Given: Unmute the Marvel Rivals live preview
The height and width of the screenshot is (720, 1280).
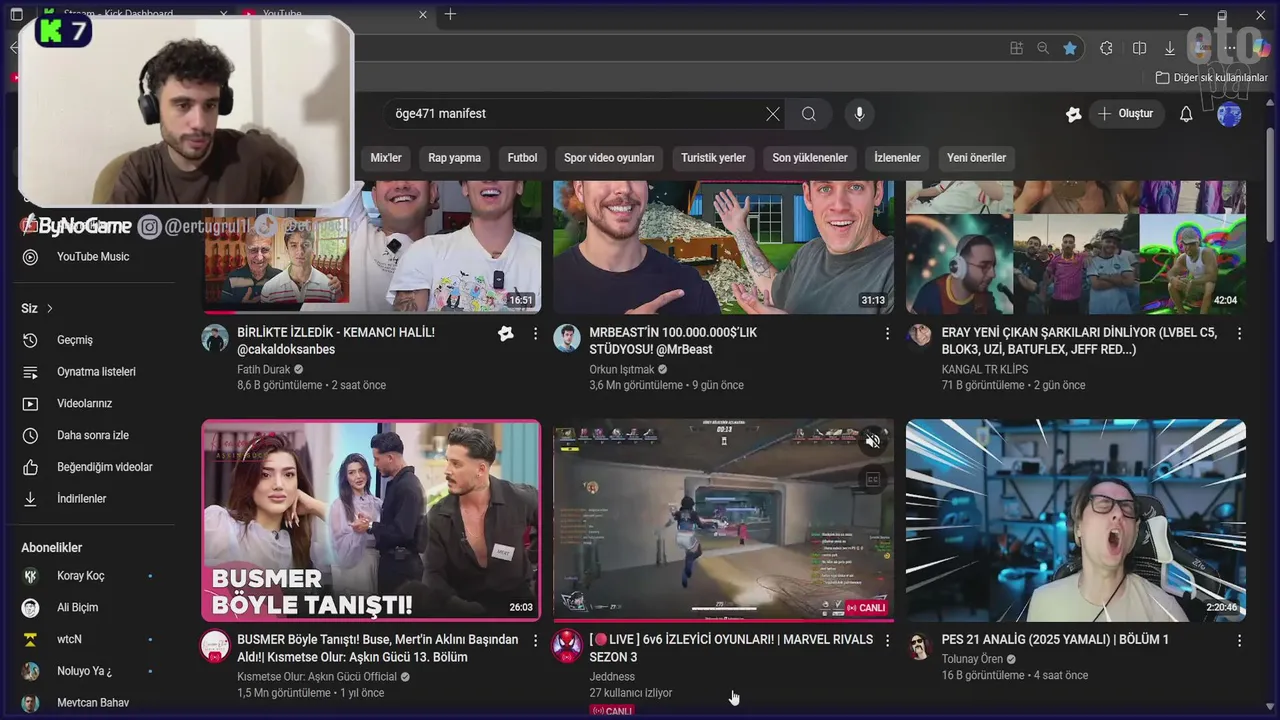Looking at the screenshot, I should click(873, 441).
